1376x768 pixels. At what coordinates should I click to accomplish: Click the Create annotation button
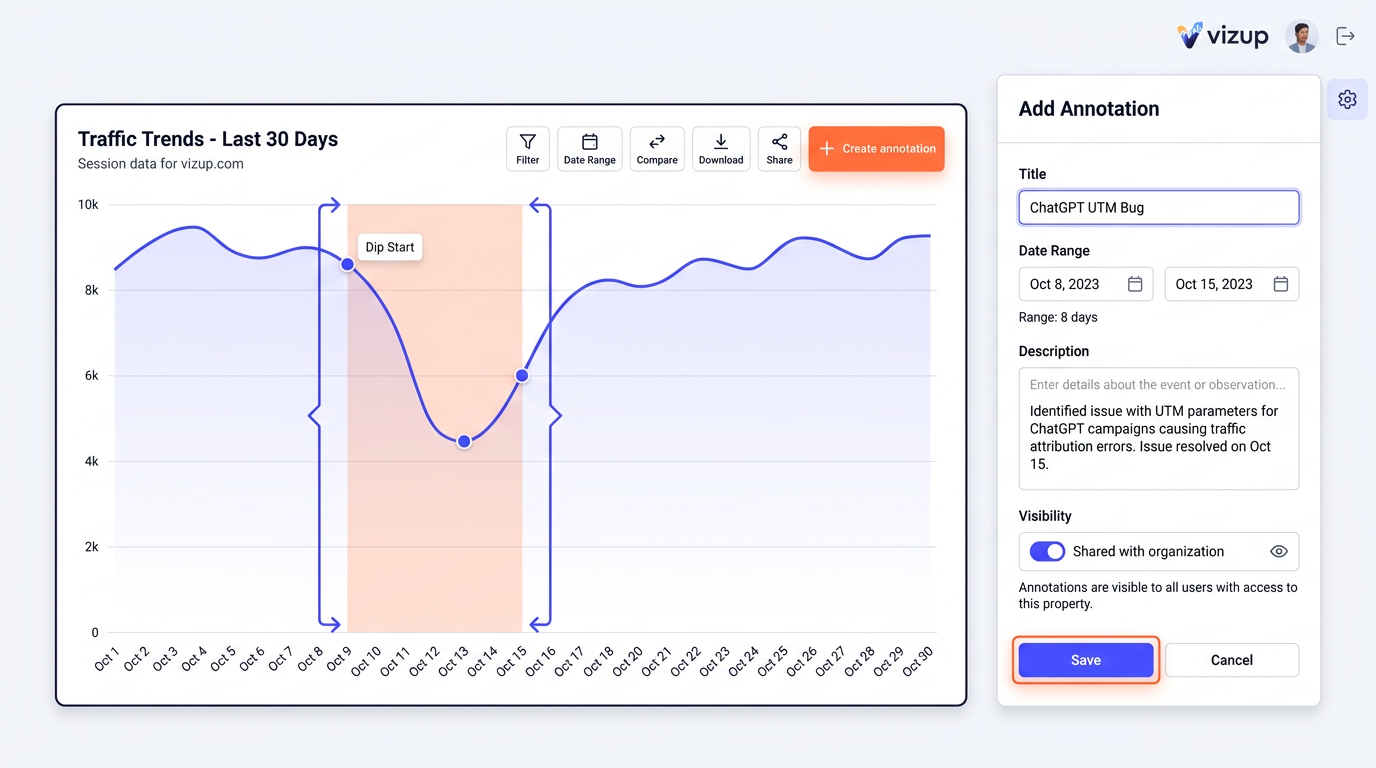877,149
